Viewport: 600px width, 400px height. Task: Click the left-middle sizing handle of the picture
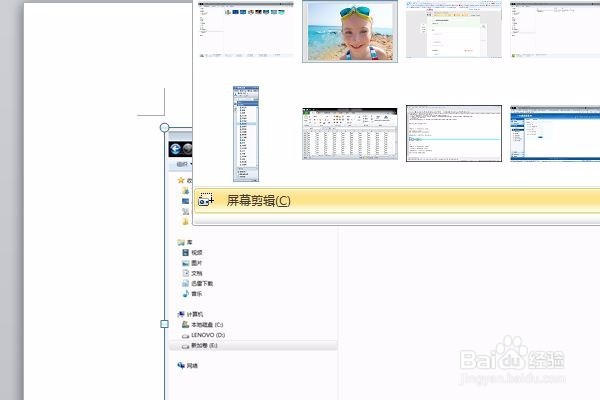point(165,324)
